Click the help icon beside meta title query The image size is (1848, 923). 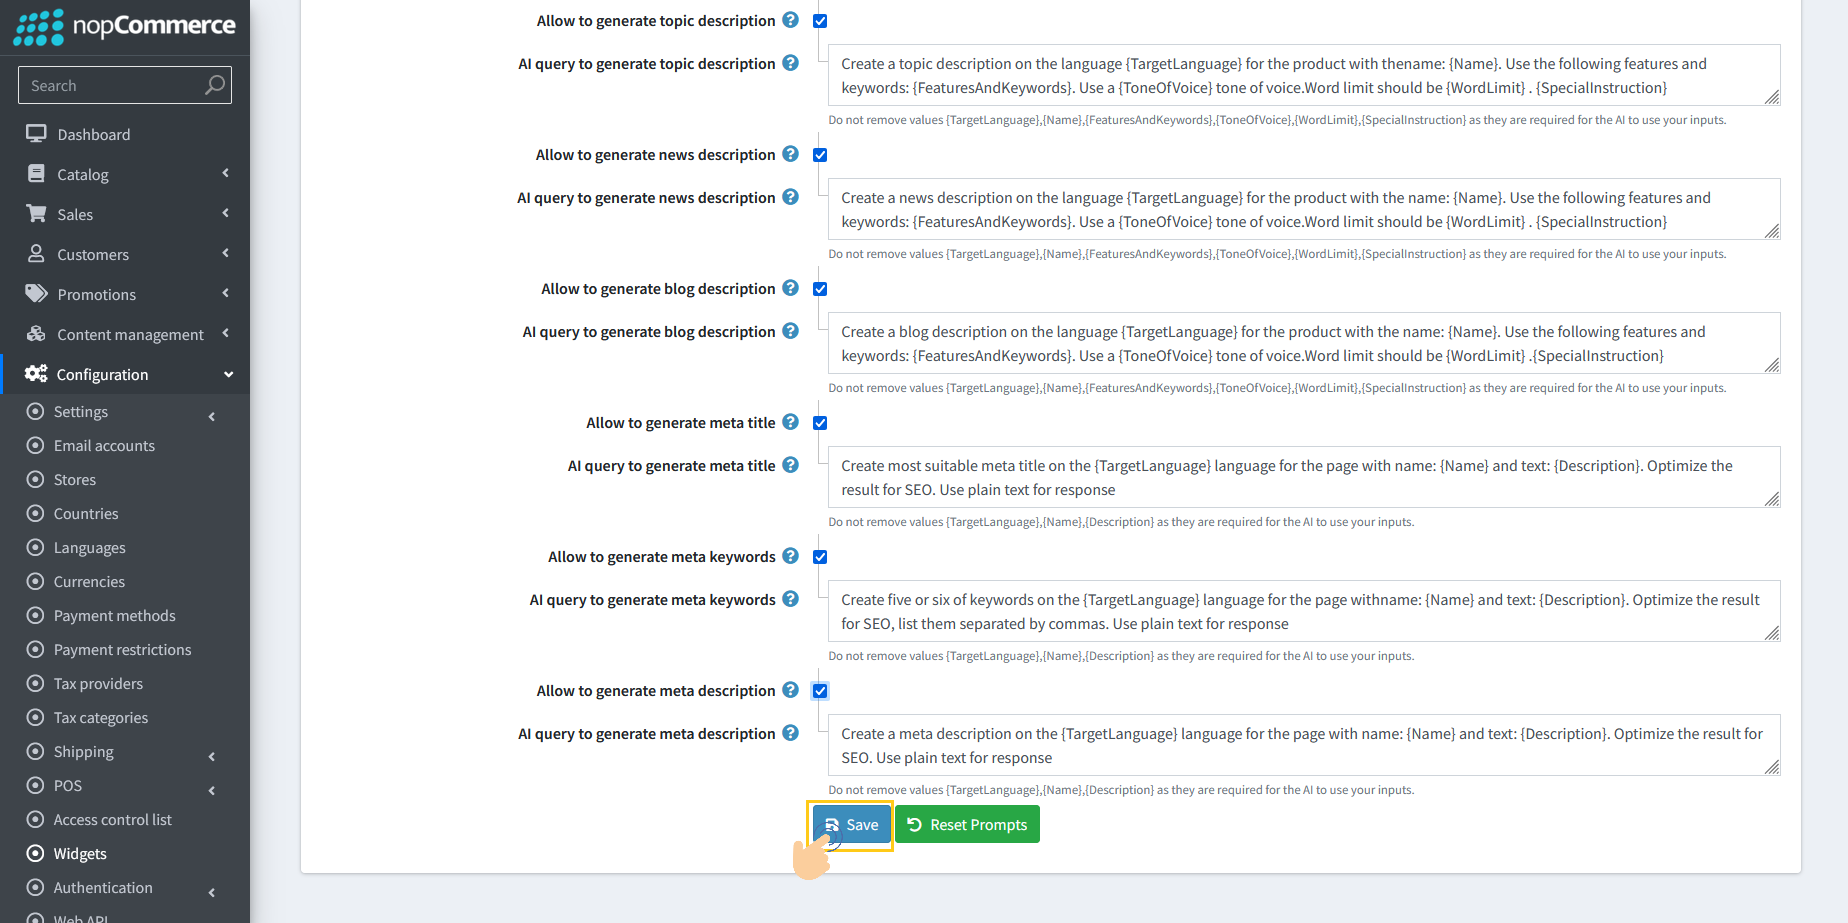791,465
